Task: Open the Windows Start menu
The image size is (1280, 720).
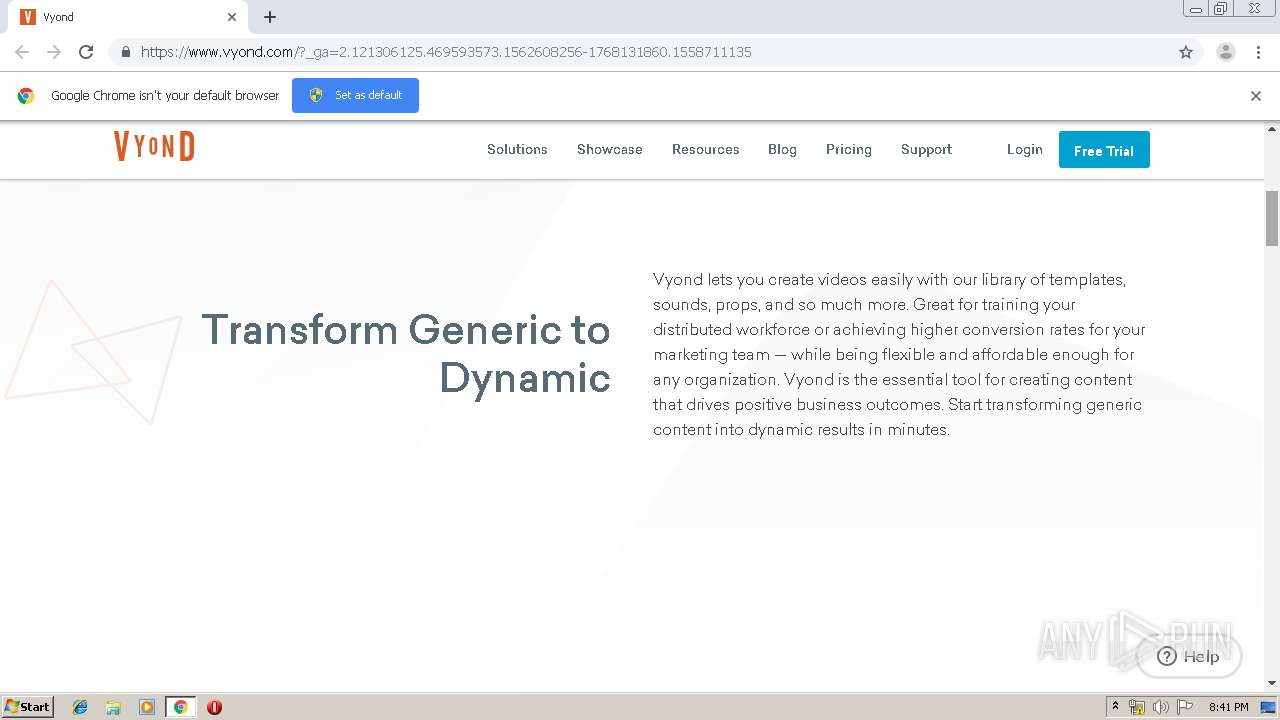Action: pos(28,706)
